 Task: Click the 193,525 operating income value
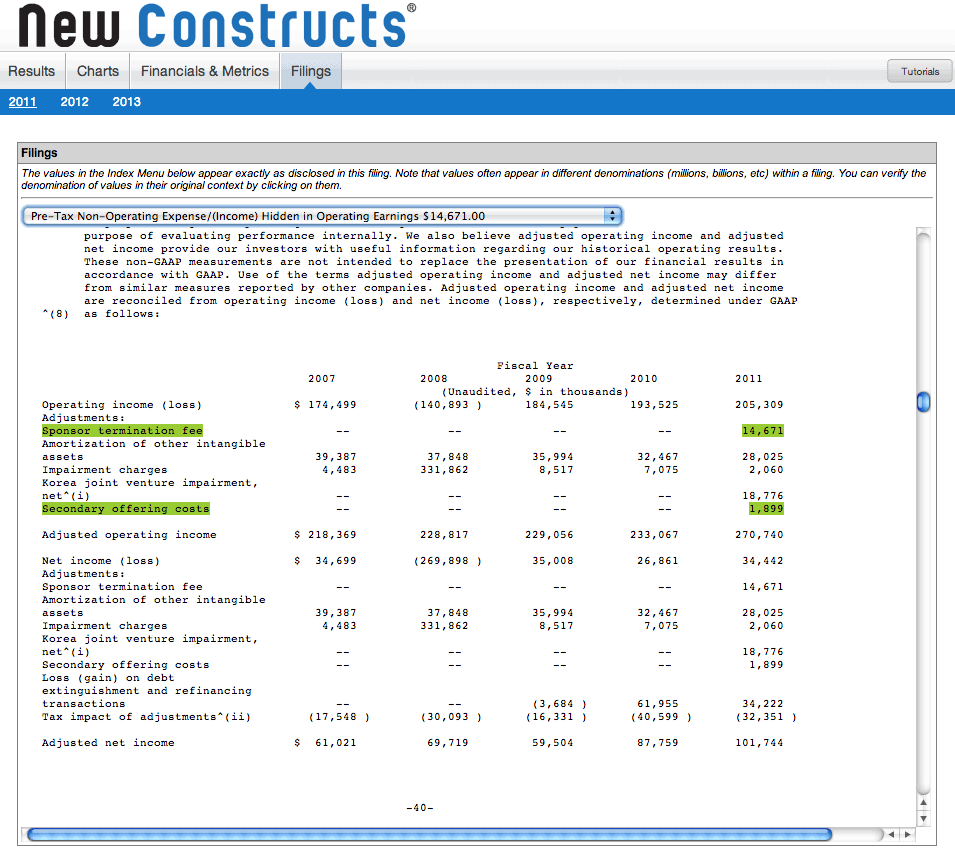tap(654, 405)
